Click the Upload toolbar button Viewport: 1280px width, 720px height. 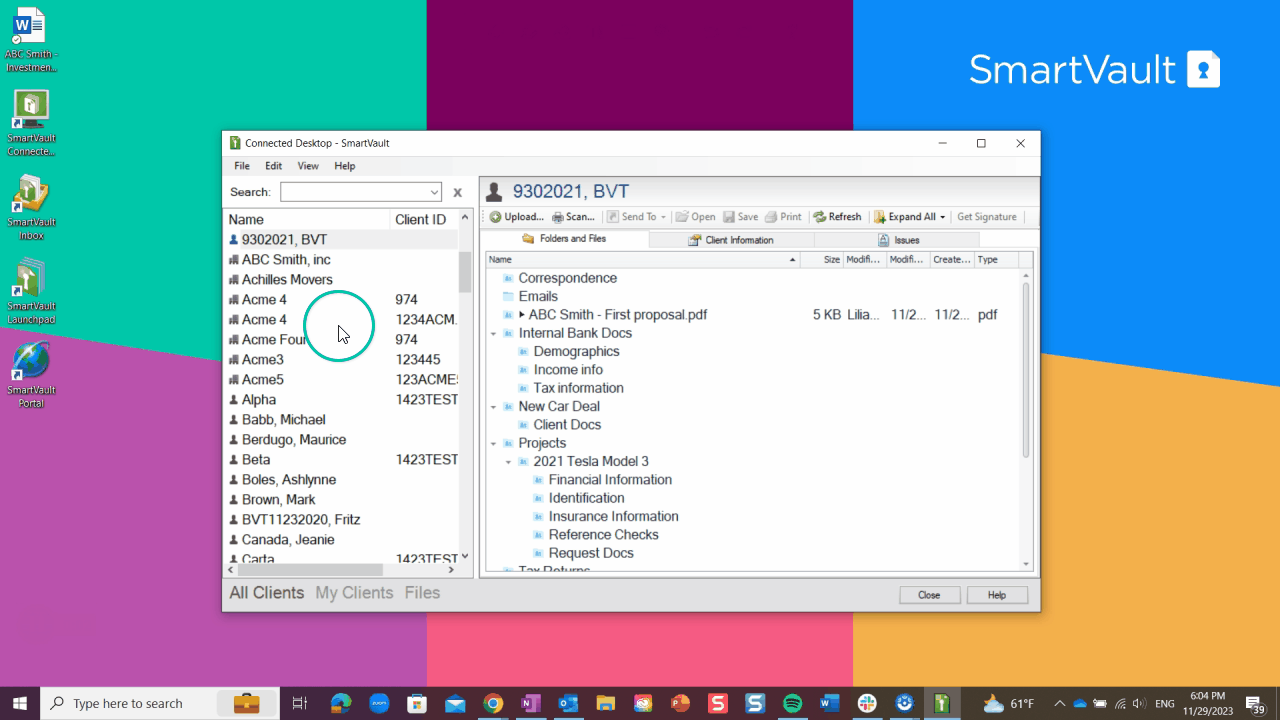click(x=516, y=217)
